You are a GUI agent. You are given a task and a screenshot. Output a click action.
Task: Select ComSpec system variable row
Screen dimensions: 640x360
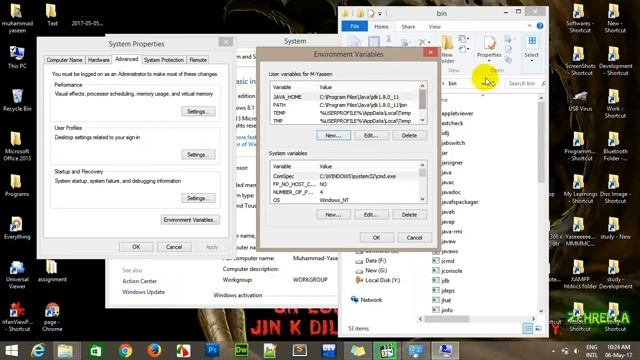[345, 176]
